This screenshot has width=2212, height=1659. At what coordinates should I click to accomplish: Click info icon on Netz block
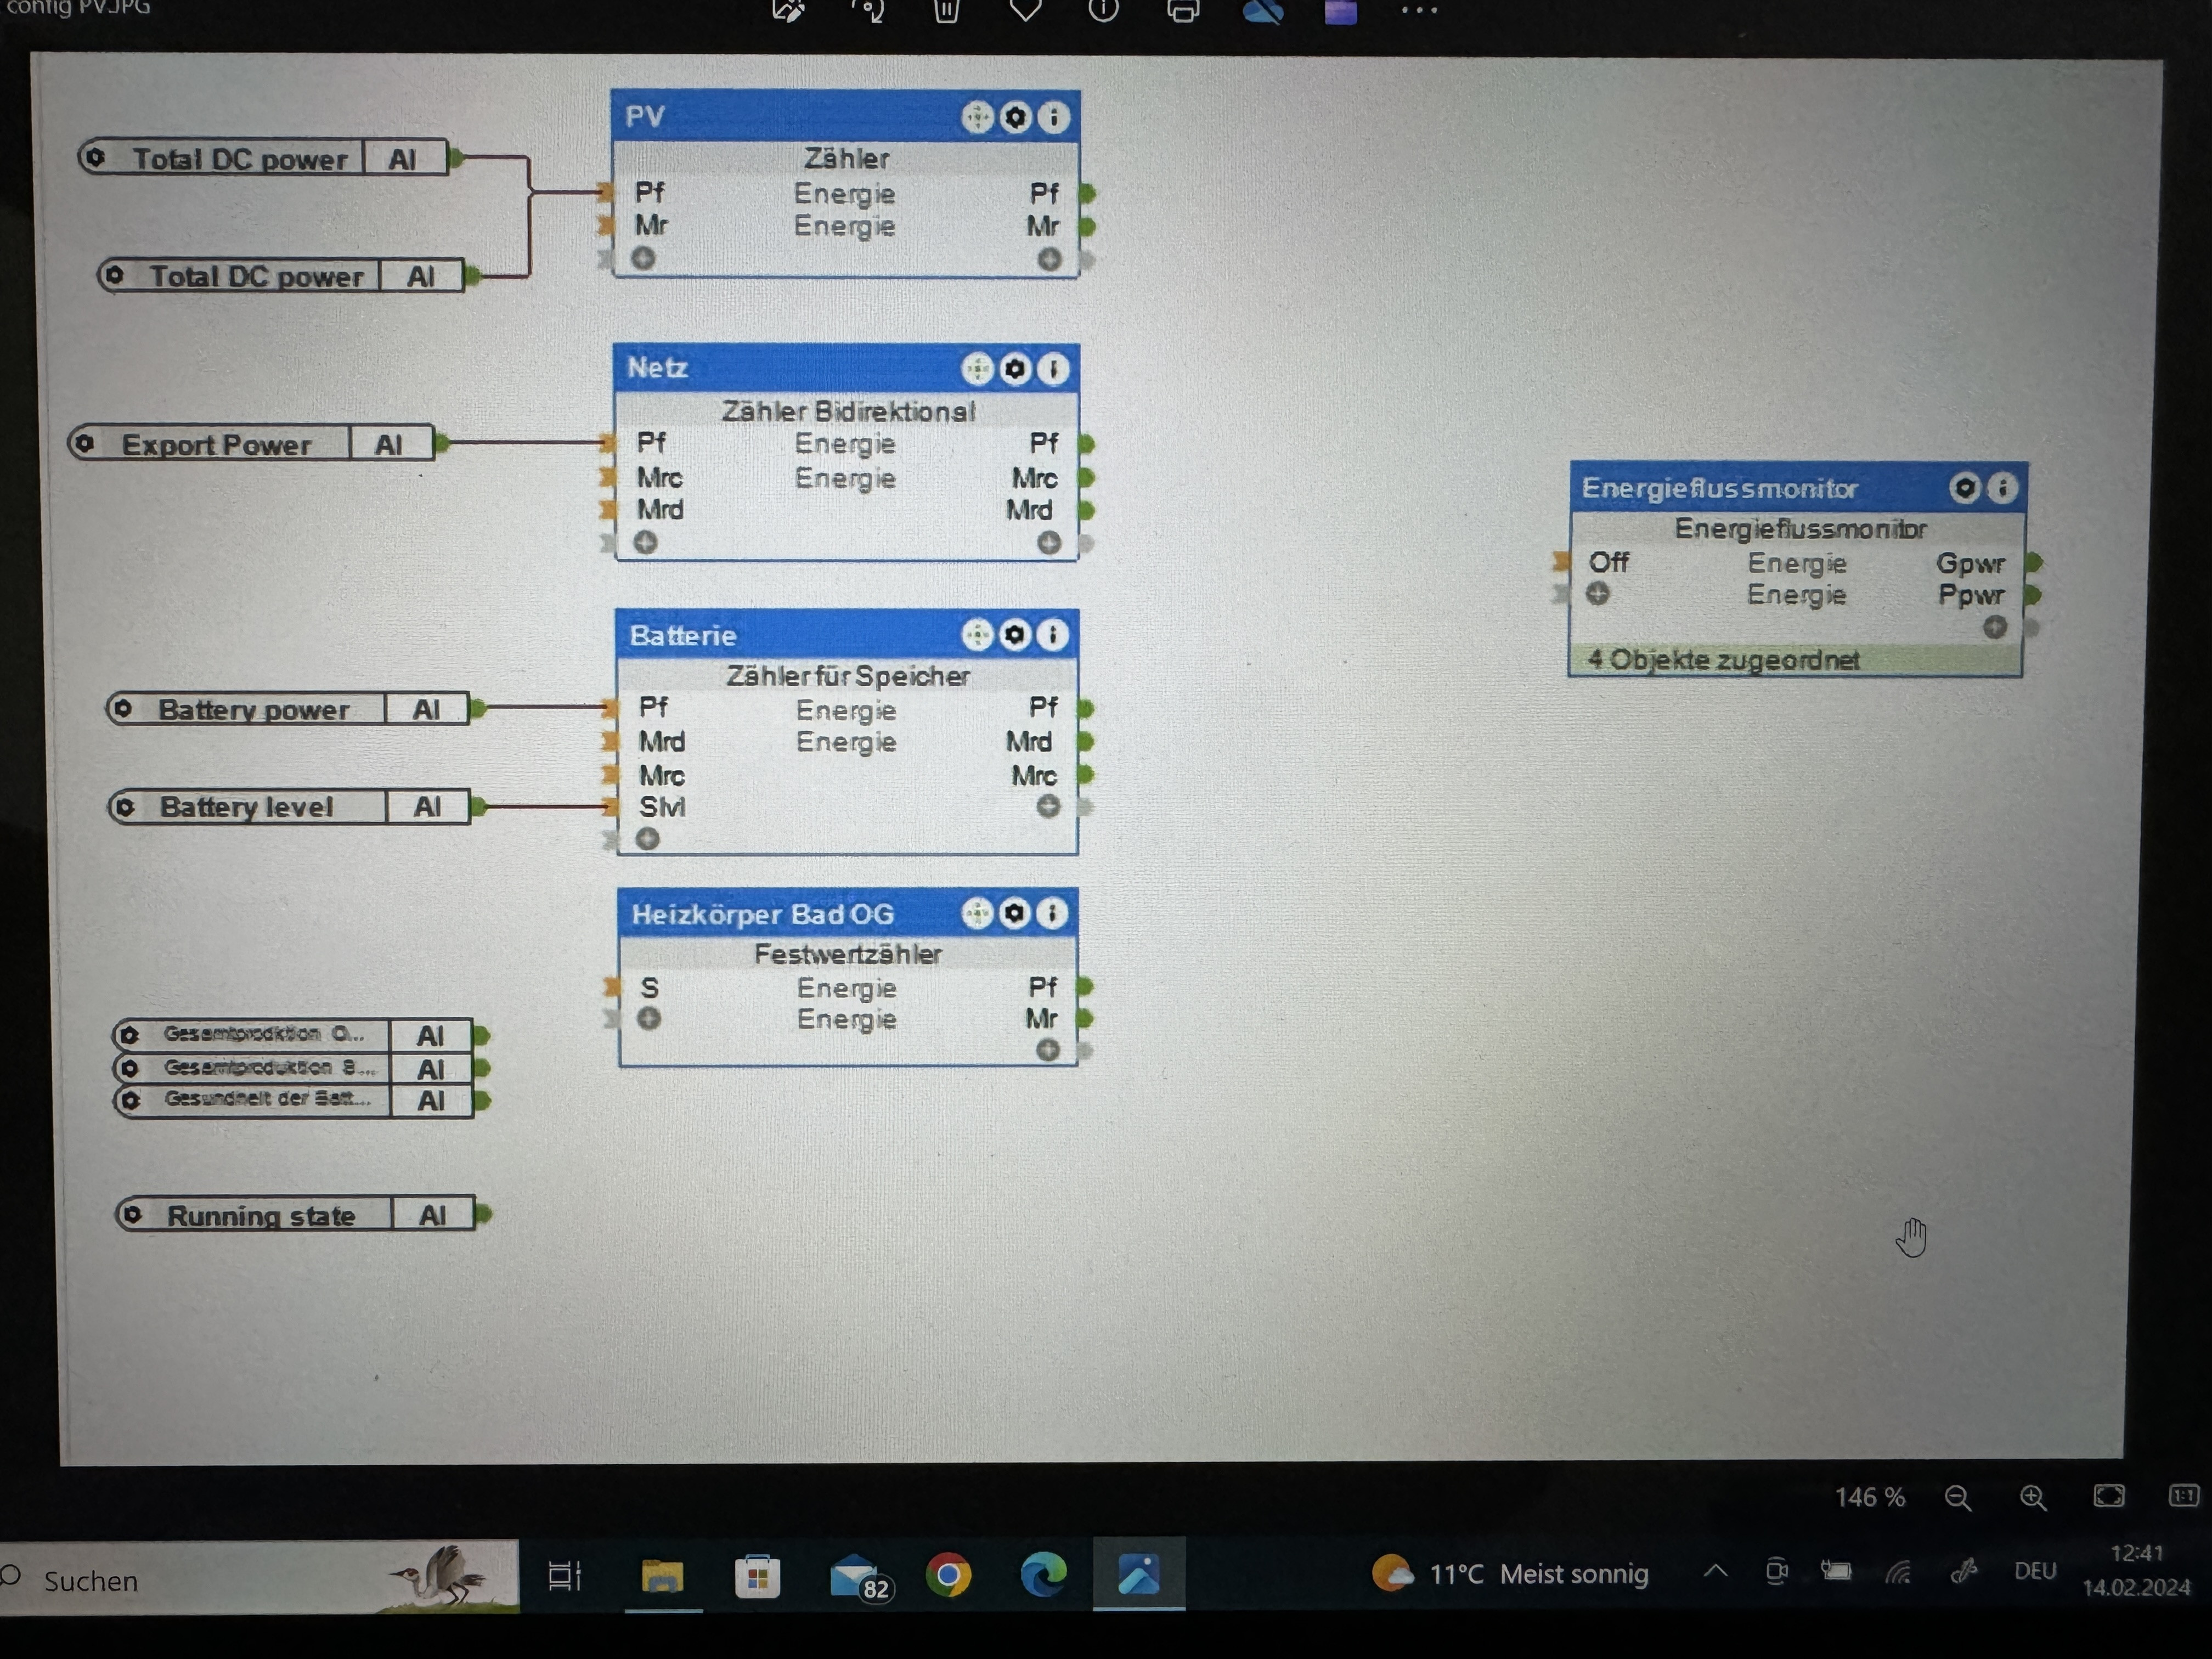[1052, 370]
